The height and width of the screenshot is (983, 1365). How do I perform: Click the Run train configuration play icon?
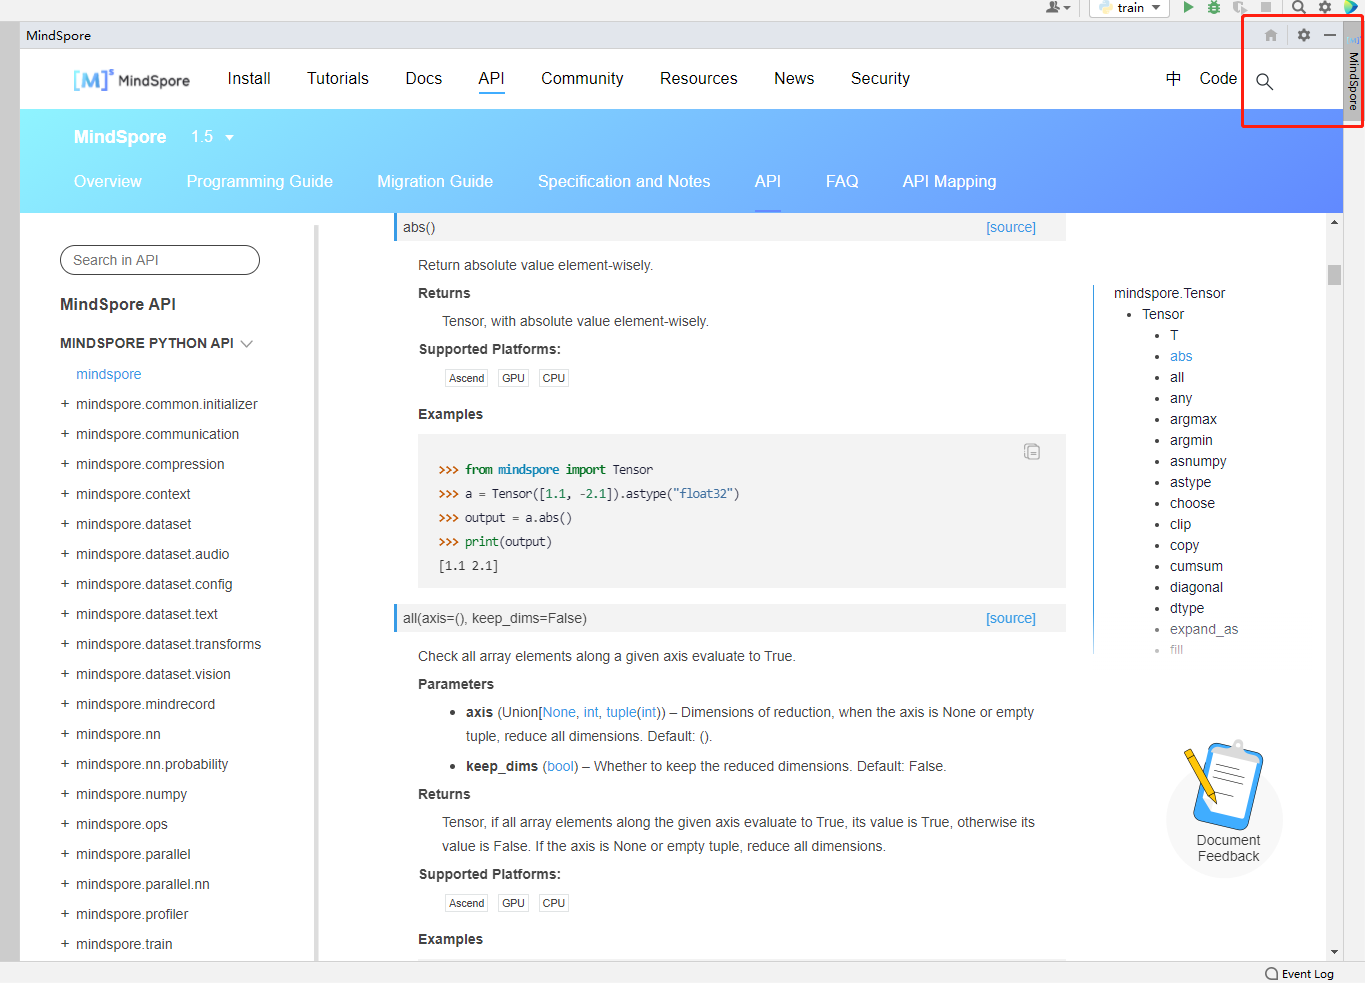point(1188,7)
